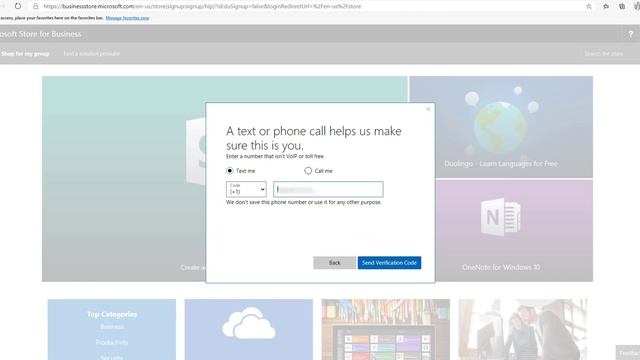Viewport: 640px width, 360px height.
Task: Click Business under Top Categories
Action: (x=112, y=327)
